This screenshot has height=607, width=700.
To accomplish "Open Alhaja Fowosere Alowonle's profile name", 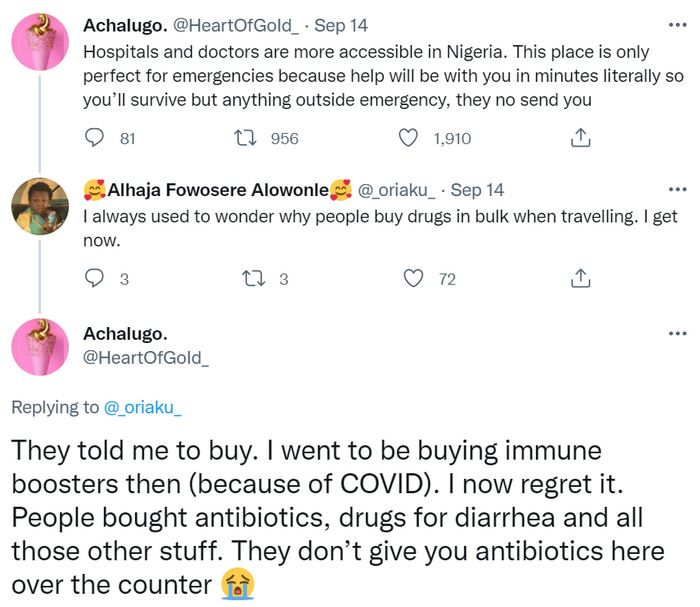I will (x=218, y=190).
